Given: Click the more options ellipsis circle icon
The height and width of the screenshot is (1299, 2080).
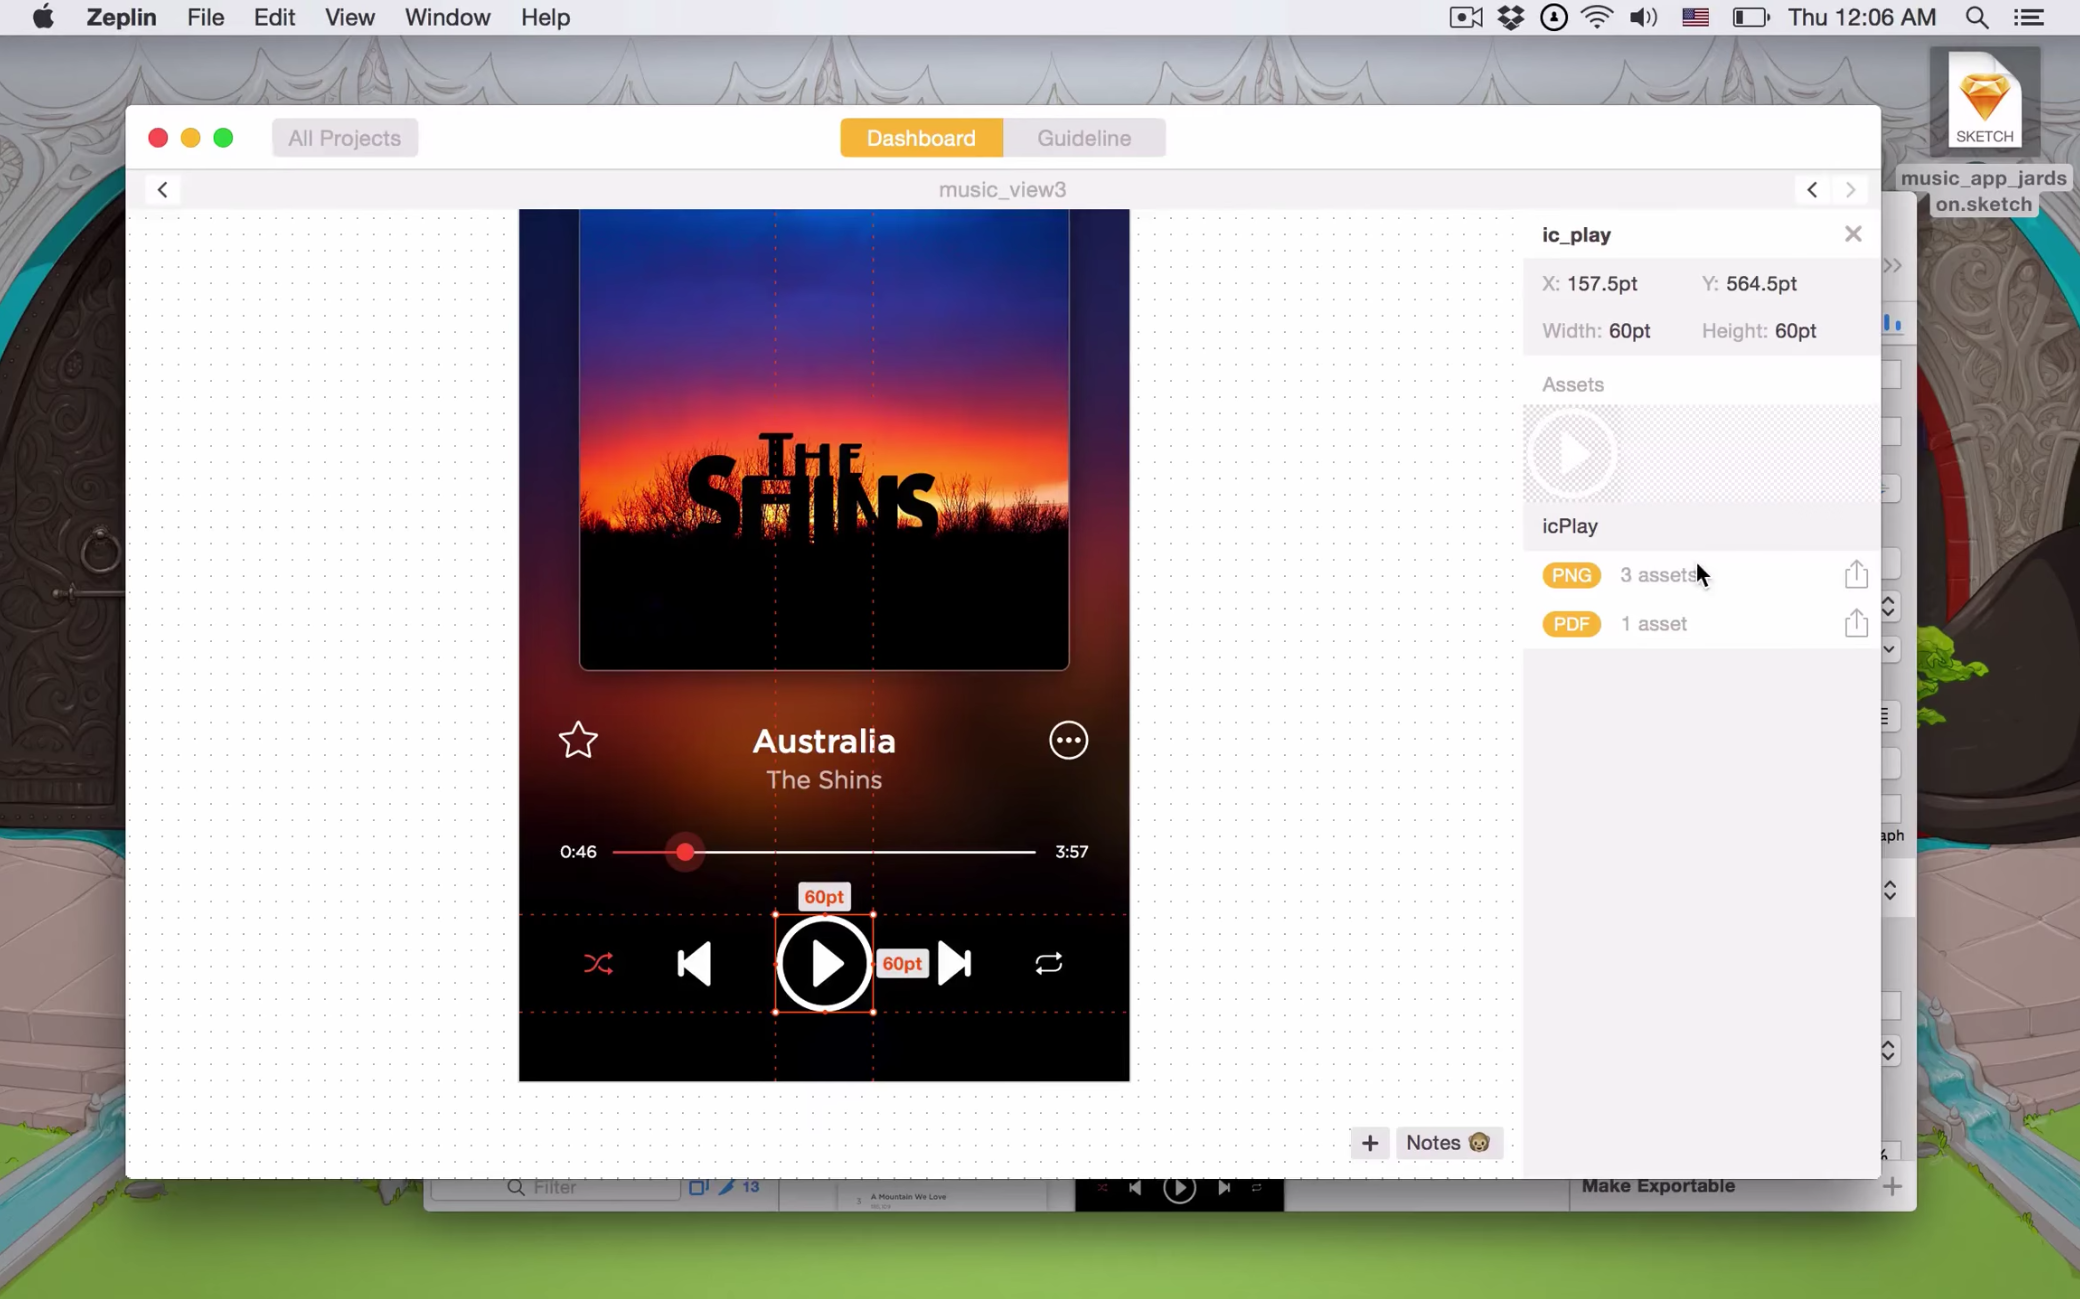Looking at the screenshot, I should pos(1068,740).
